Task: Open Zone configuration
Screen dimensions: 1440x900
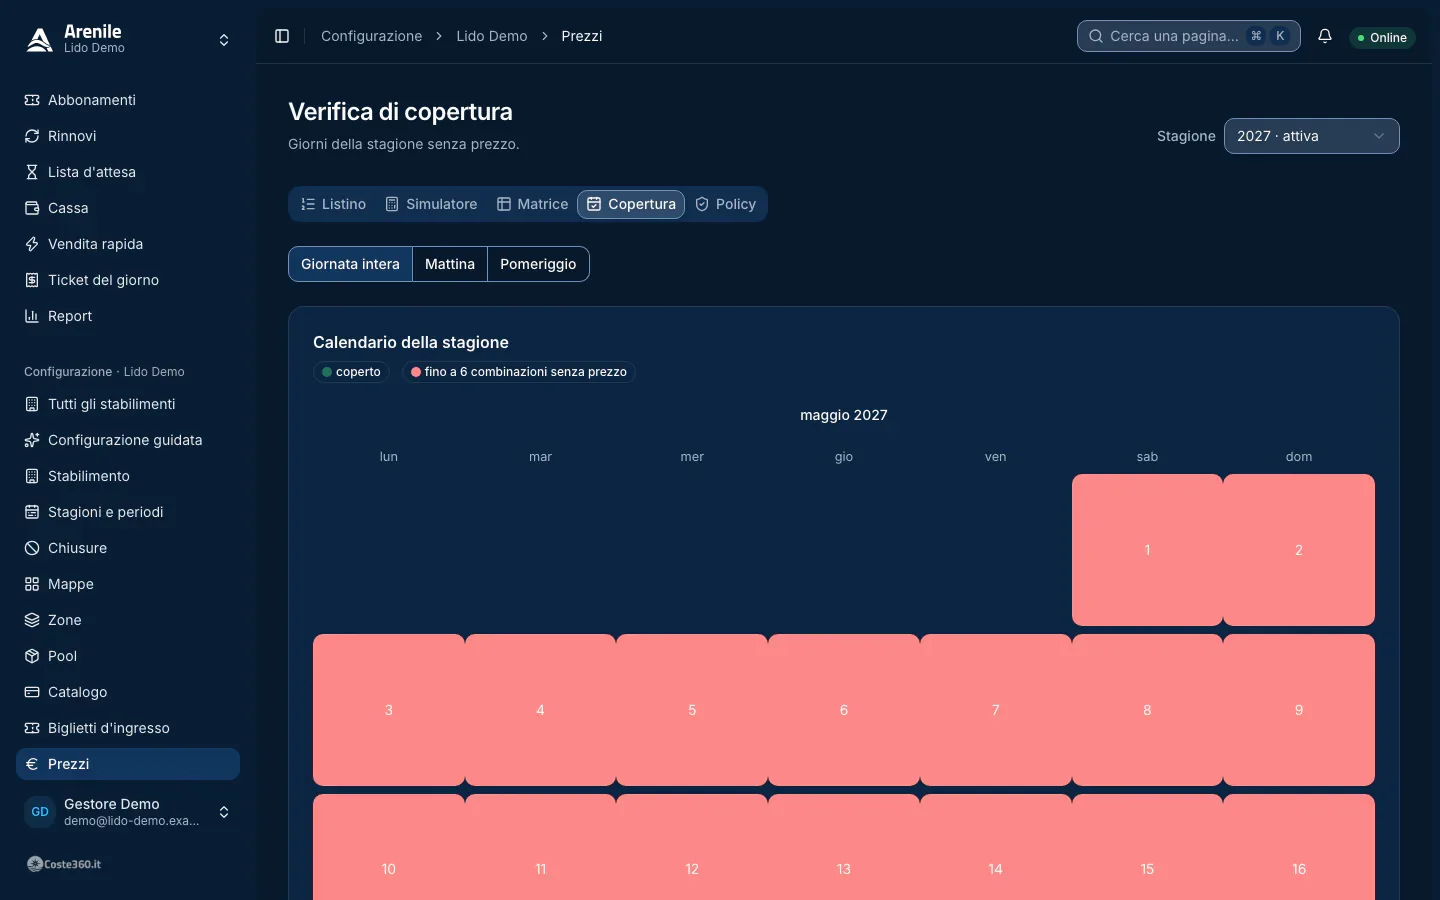Action: tap(128, 620)
